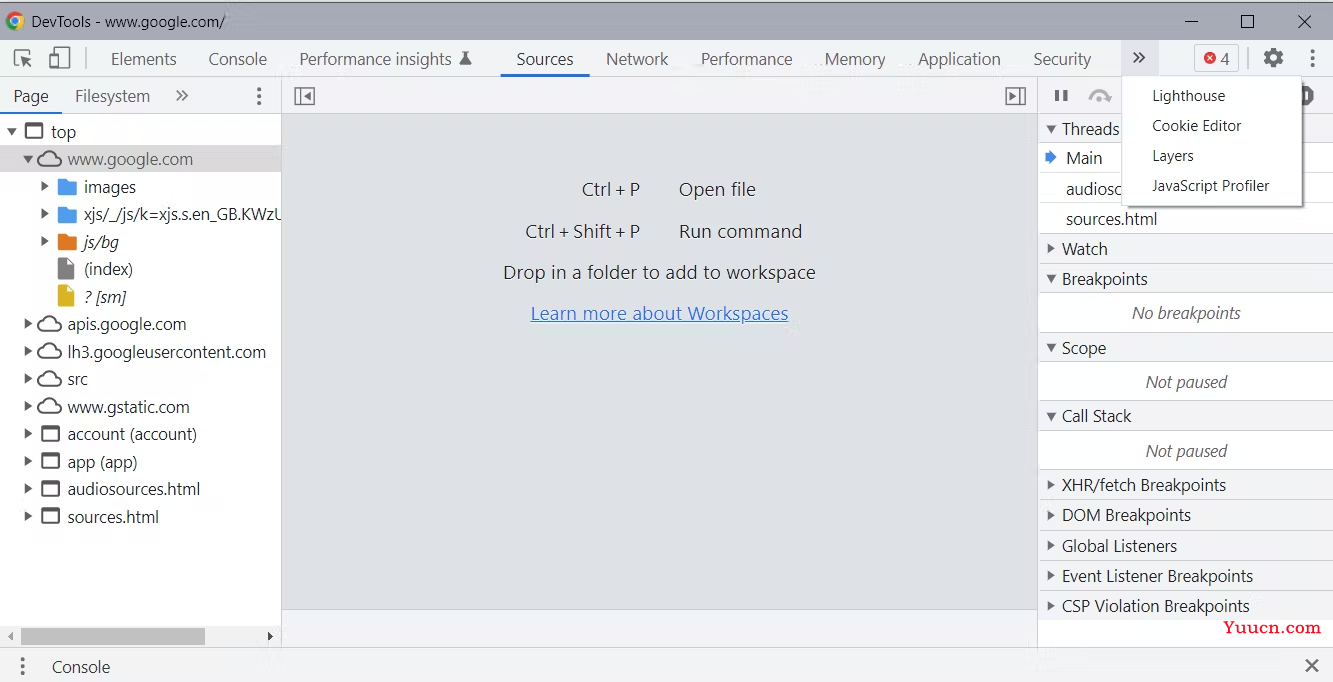
Task: Click the (index) file icon
Action: (x=66, y=269)
